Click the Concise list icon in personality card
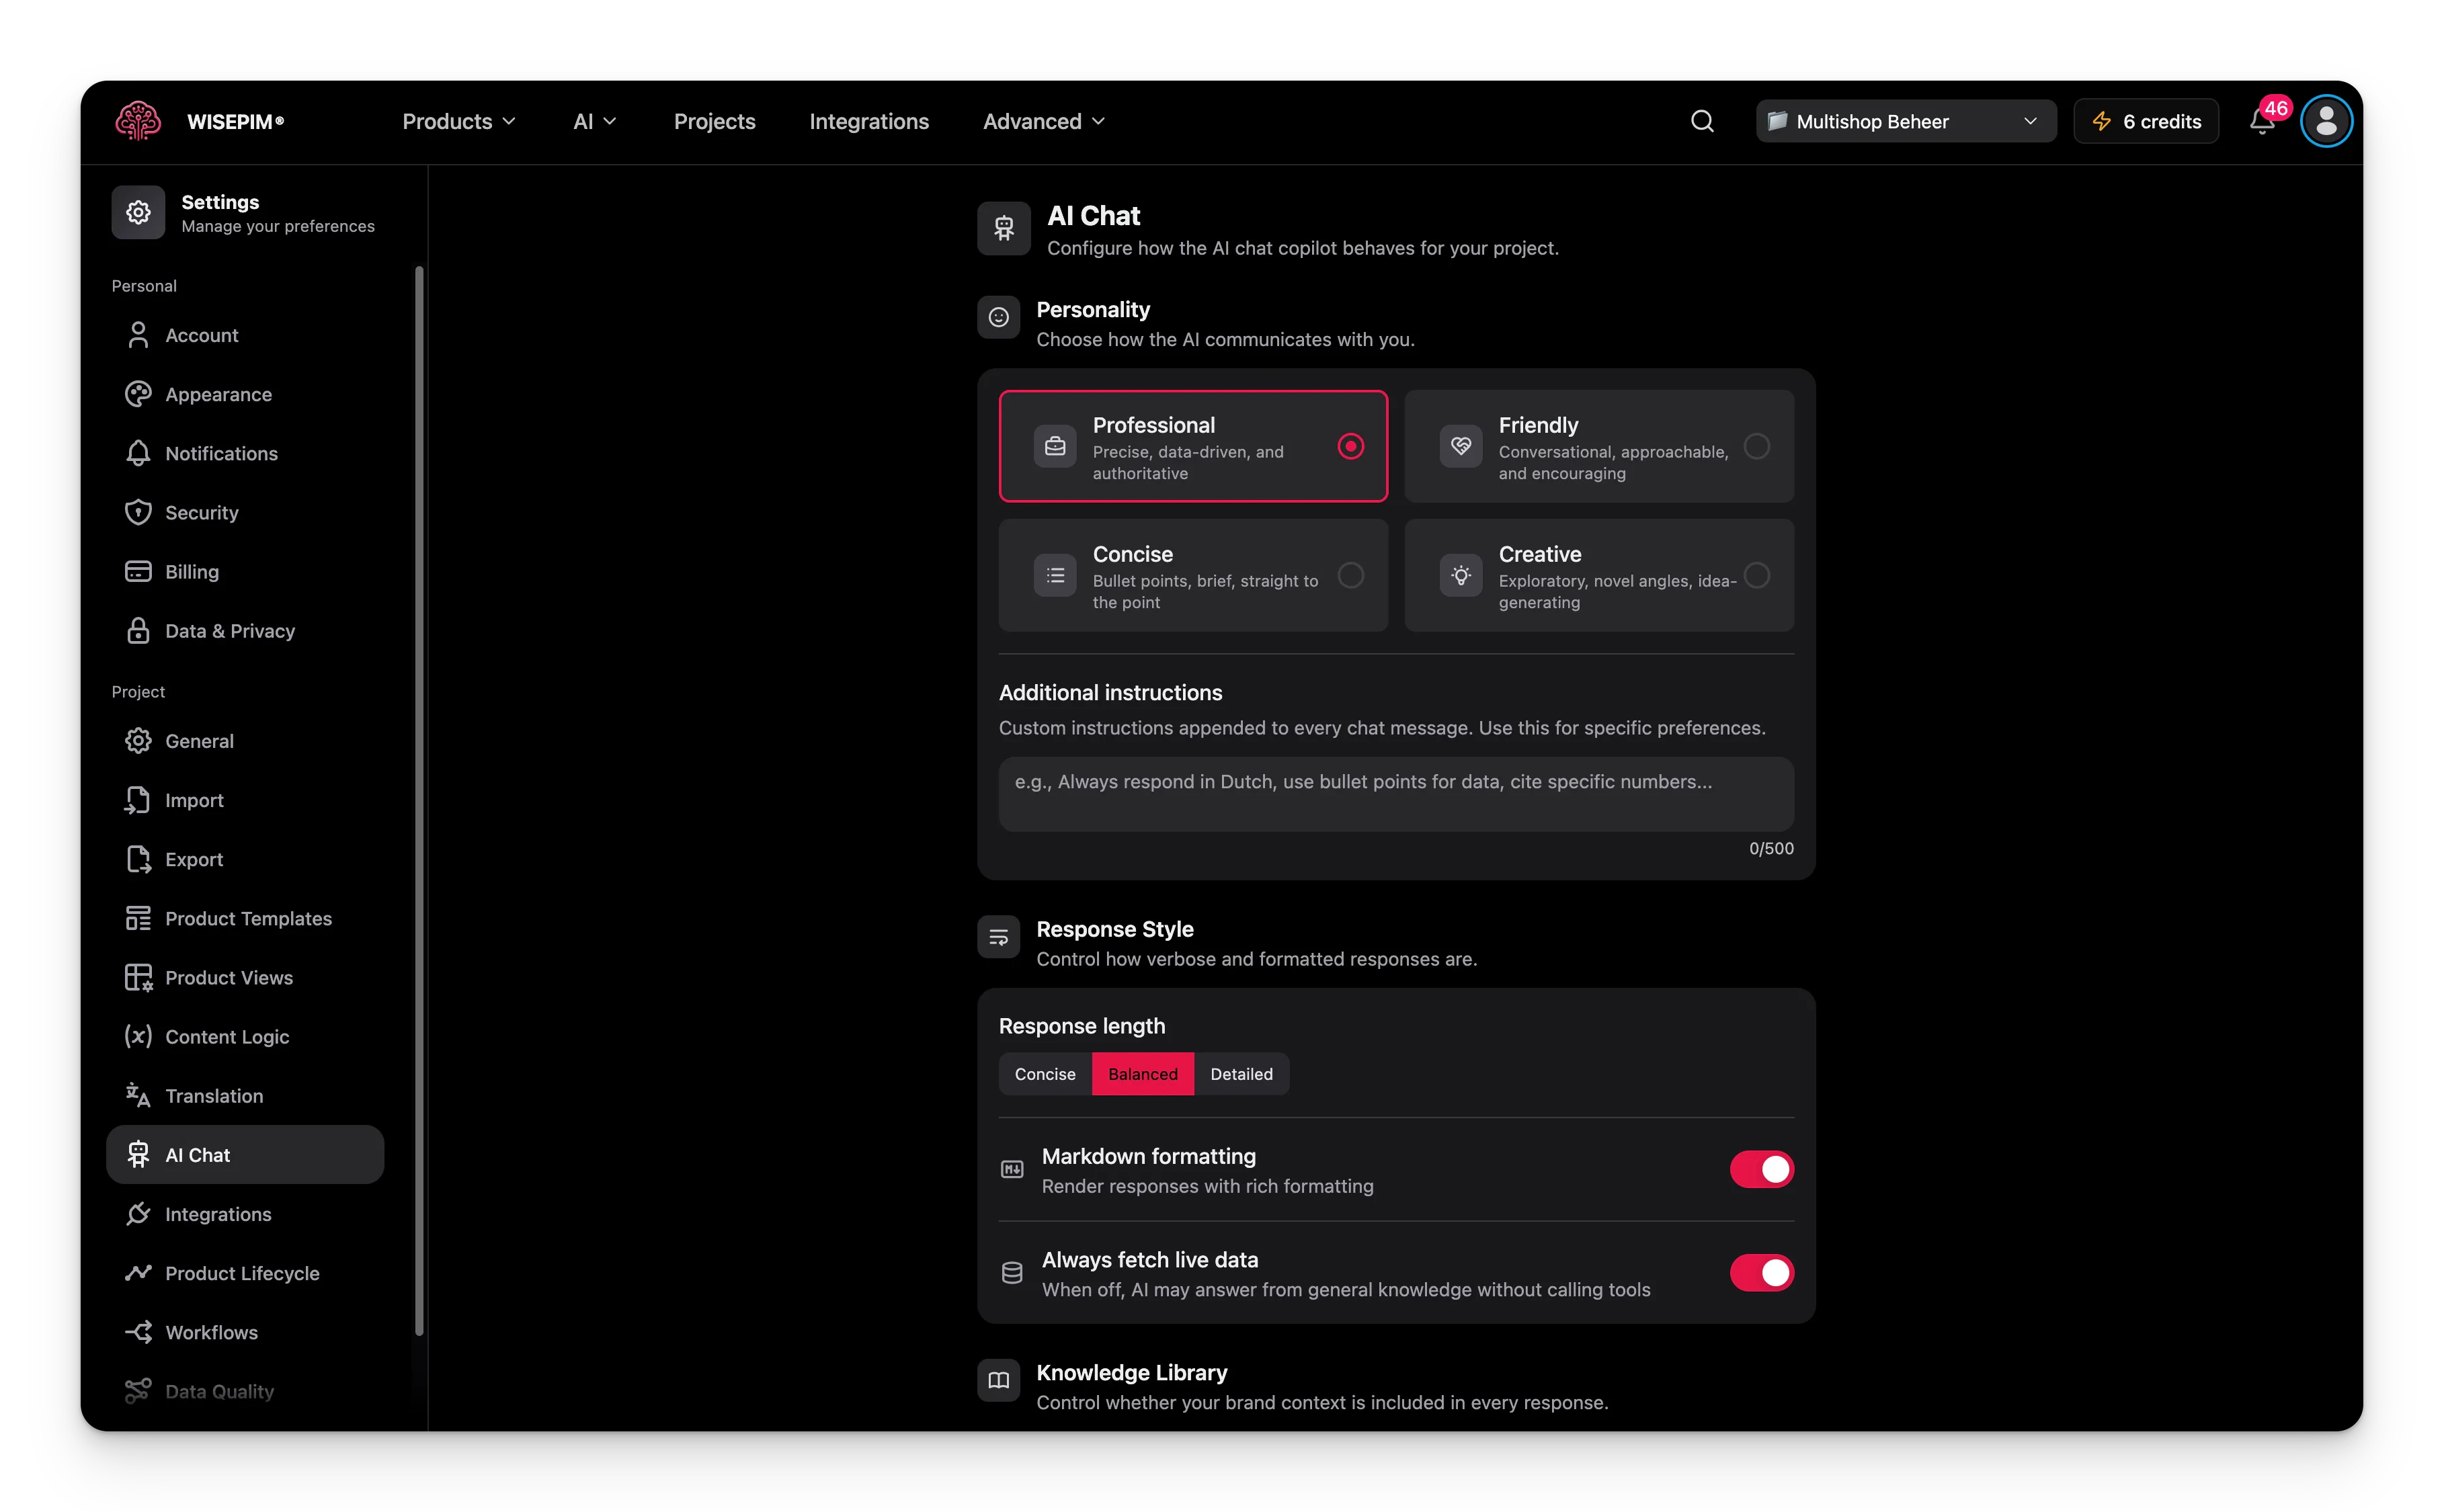This screenshot has height=1512, width=2444. 1054,575
